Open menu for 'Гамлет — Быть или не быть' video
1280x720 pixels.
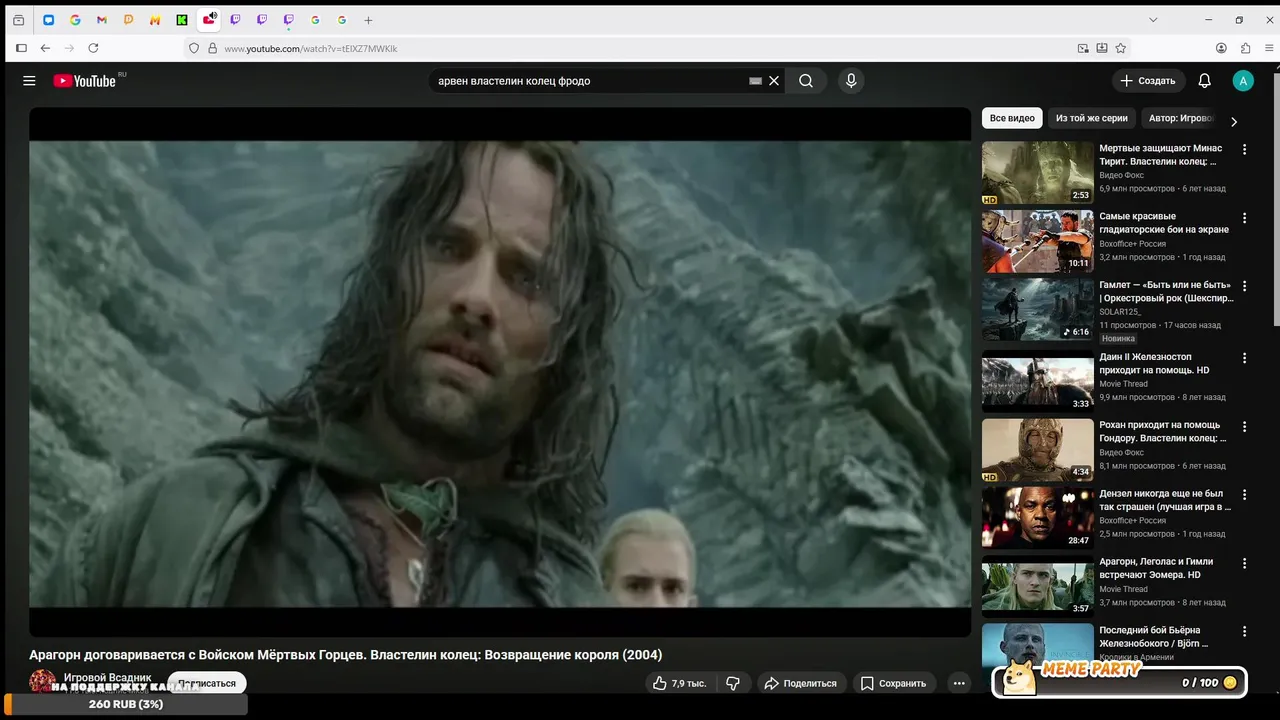point(1245,287)
